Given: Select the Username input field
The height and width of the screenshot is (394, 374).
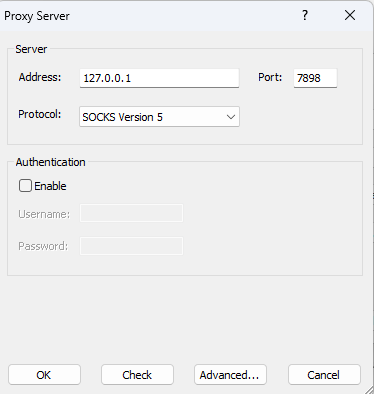Looking at the screenshot, I should pos(131,213).
